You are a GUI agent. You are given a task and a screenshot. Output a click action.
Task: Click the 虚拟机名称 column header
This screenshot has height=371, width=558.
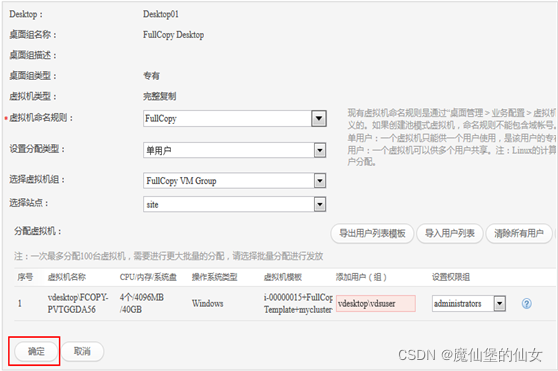tap(67, 277)
